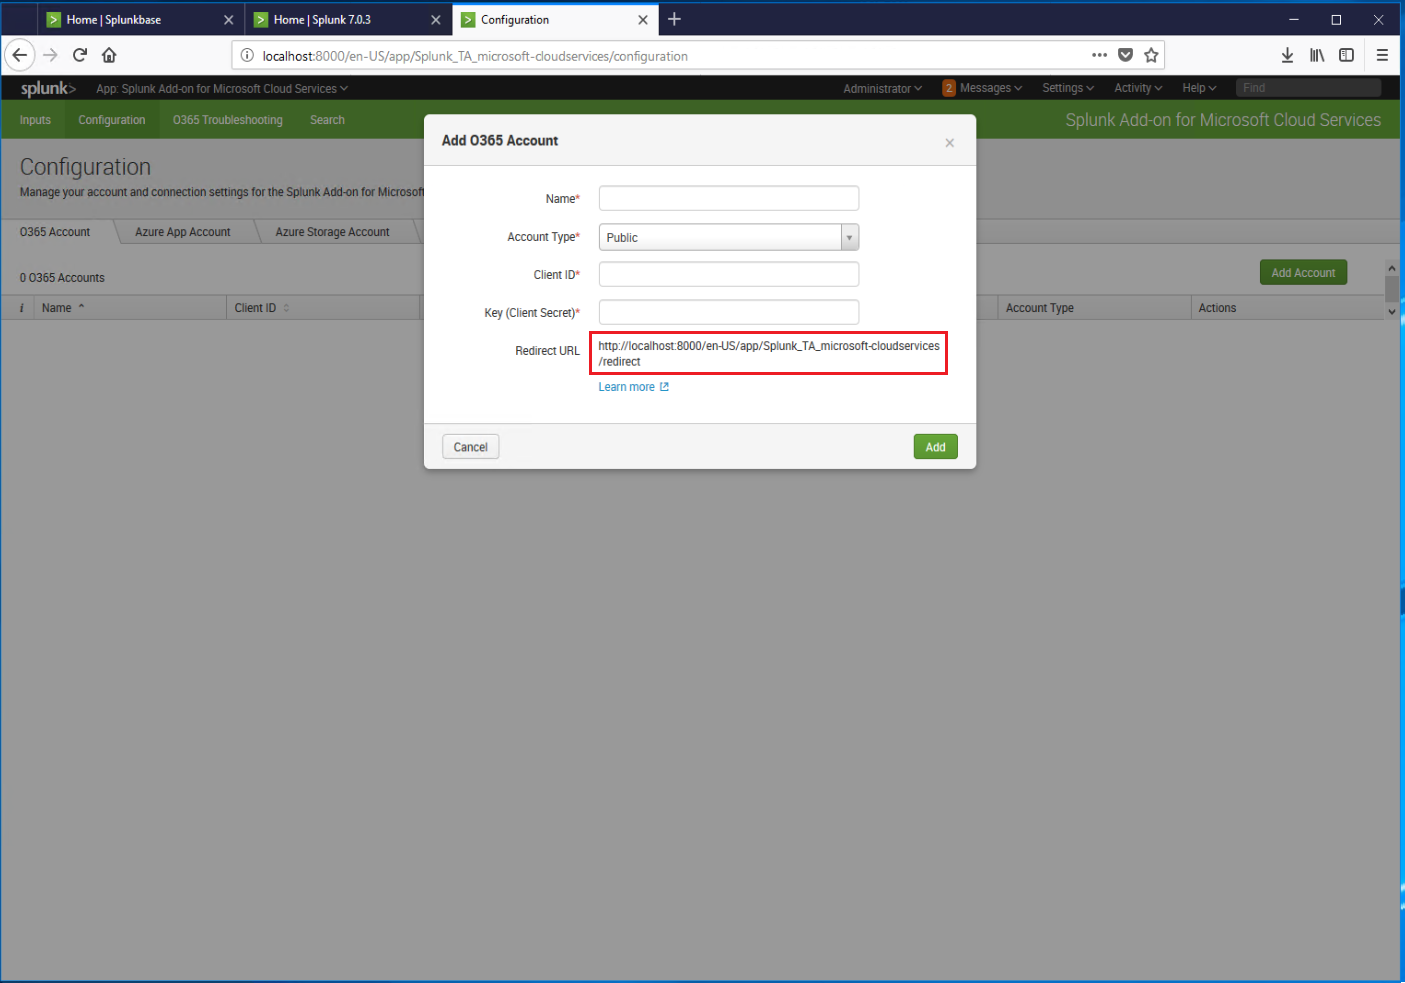Open the downloads panel icon
This screenshot has height=983, width=1405.
(1287, 55)
